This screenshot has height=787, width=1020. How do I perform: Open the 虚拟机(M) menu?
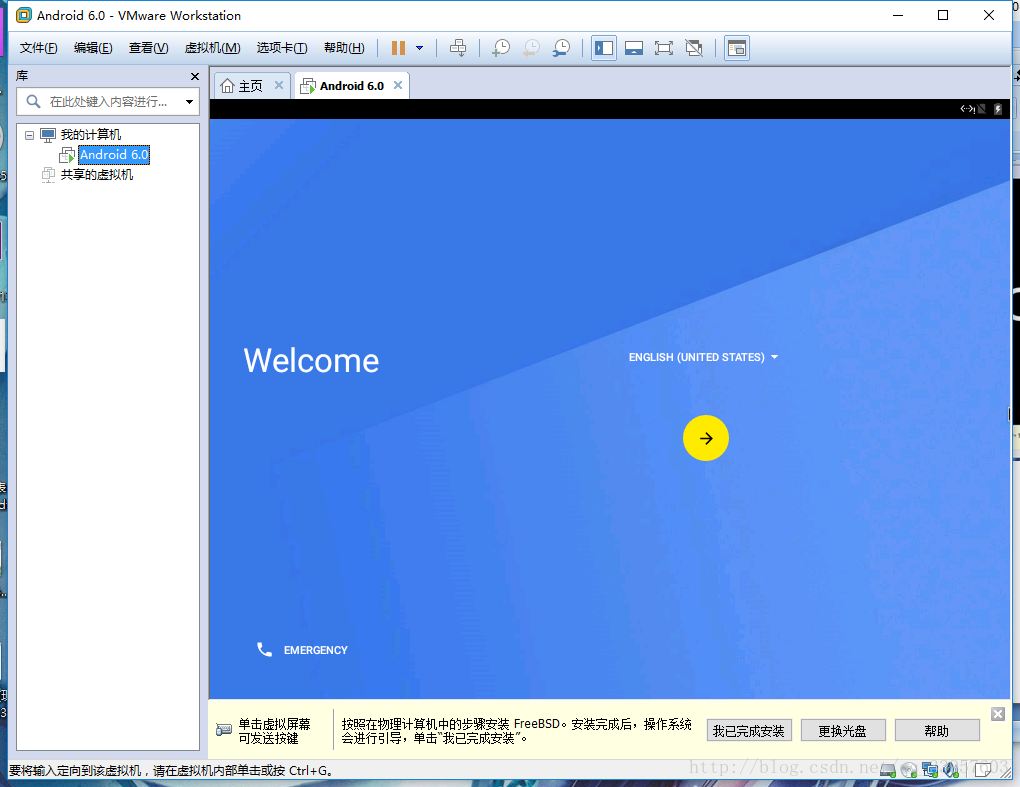213,47
